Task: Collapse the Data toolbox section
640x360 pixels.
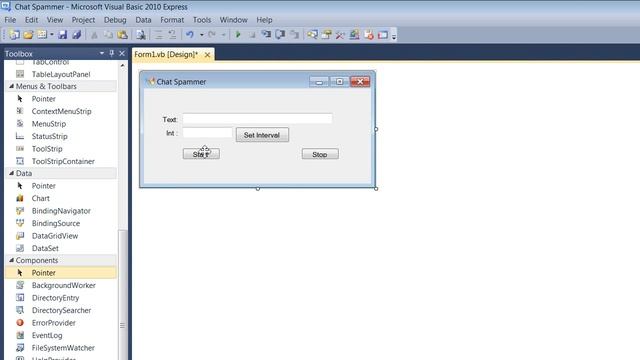Action: tap(11, 173)
